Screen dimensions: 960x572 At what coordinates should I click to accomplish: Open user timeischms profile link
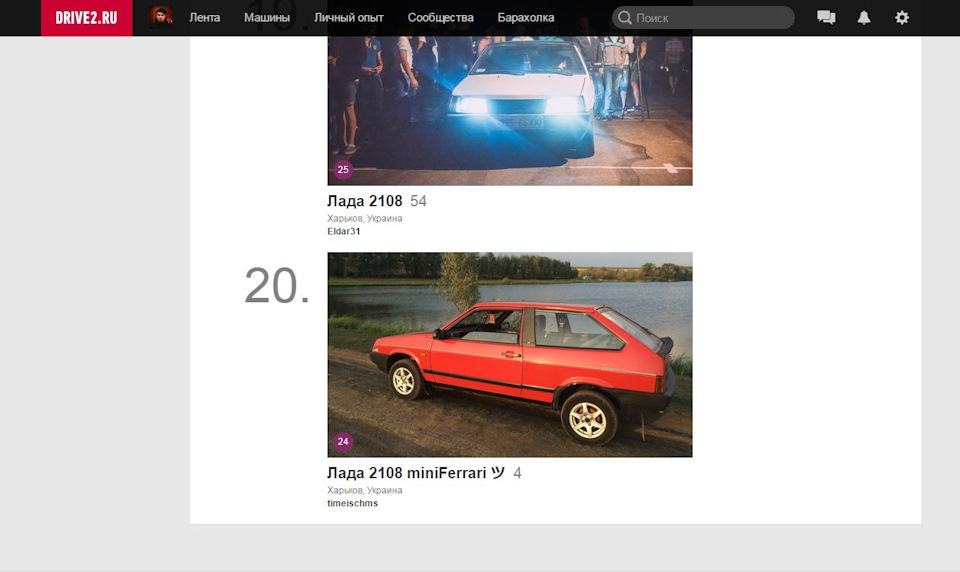[x=353, y=503]
